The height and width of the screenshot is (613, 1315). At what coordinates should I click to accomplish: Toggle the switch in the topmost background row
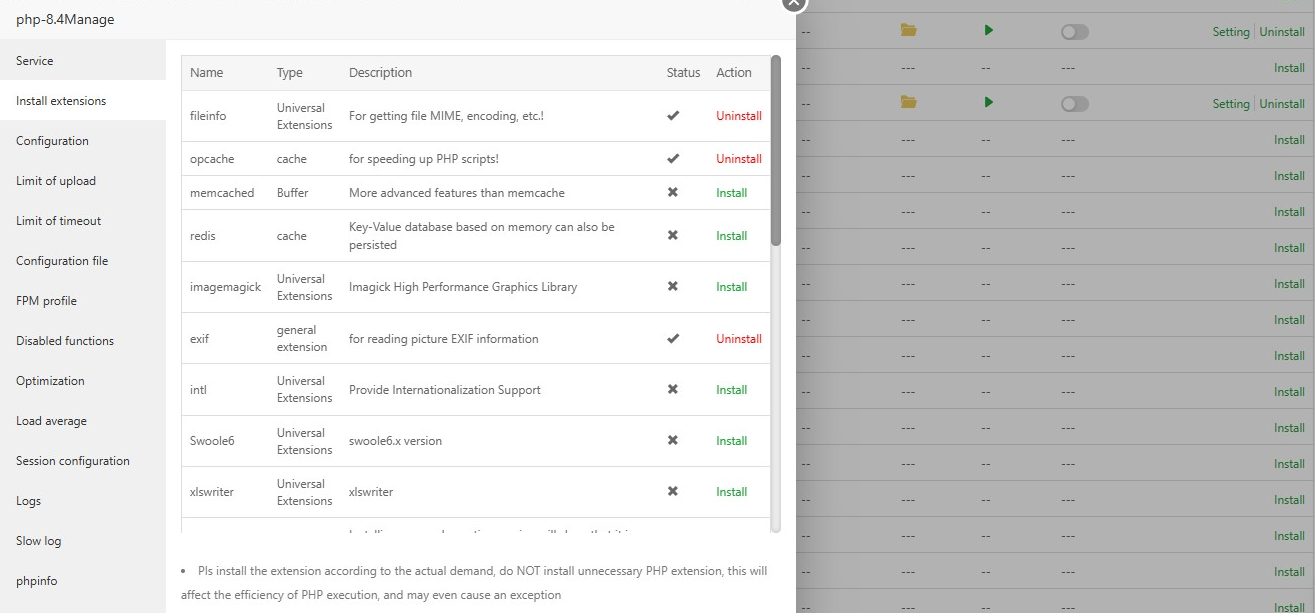(1074, 32)
